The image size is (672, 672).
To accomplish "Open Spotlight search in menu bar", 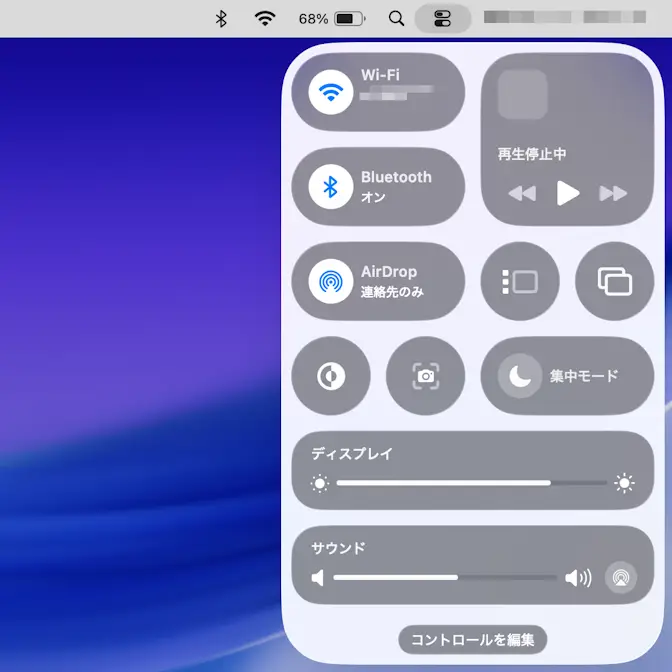I will (397, 18).
